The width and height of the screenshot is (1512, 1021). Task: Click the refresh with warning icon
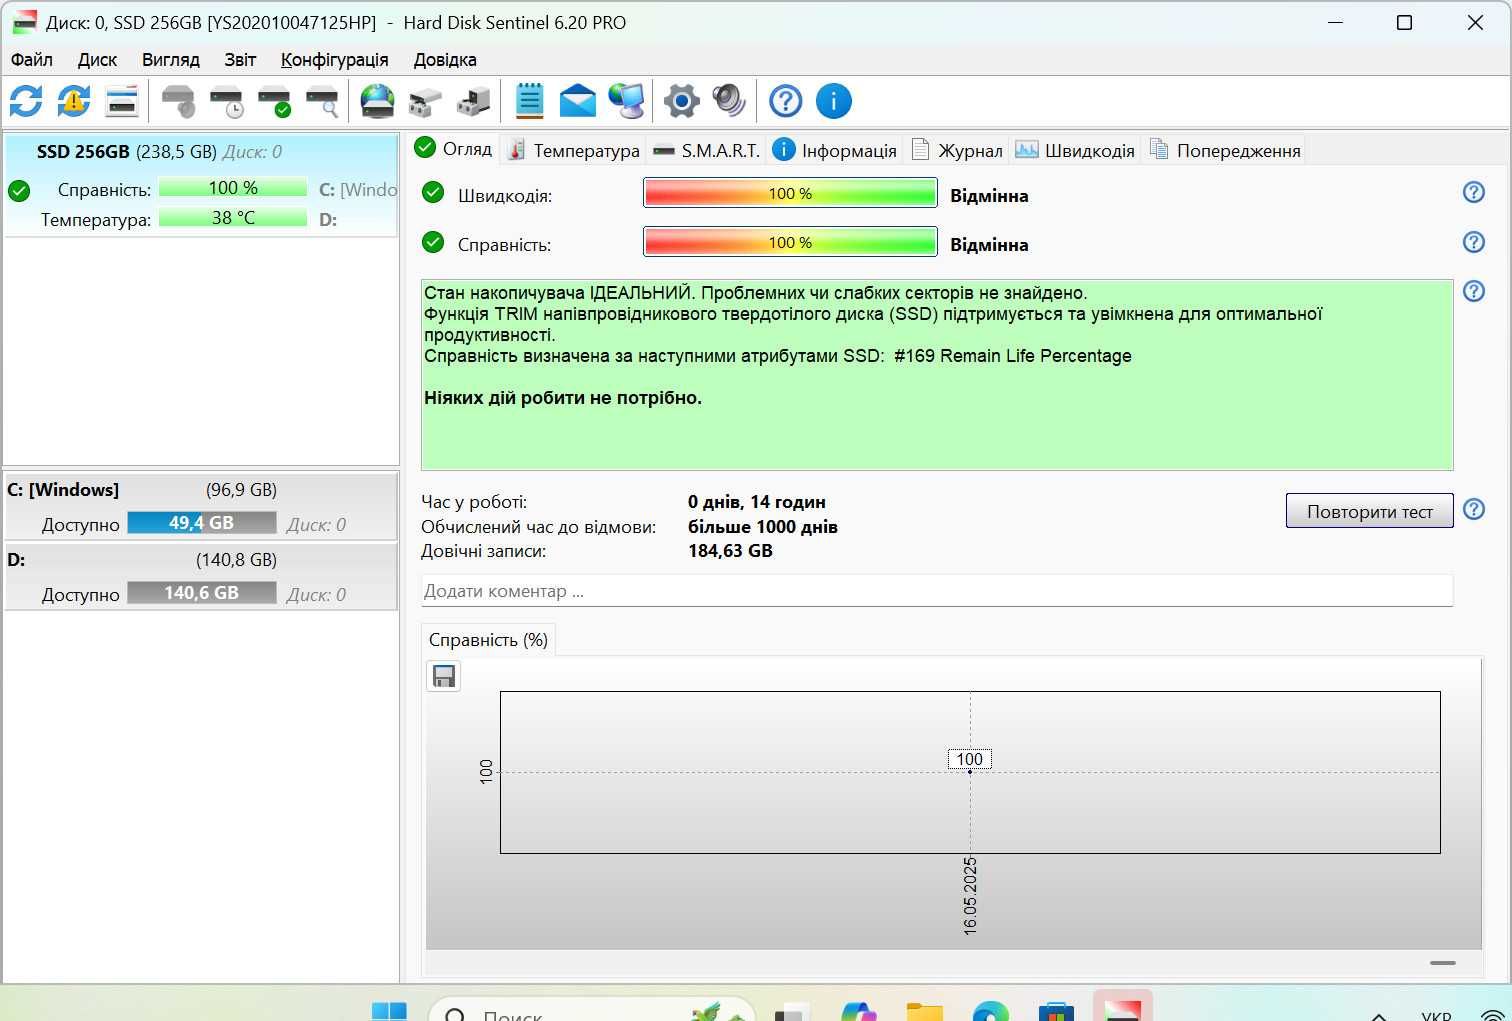pos(74,101)
